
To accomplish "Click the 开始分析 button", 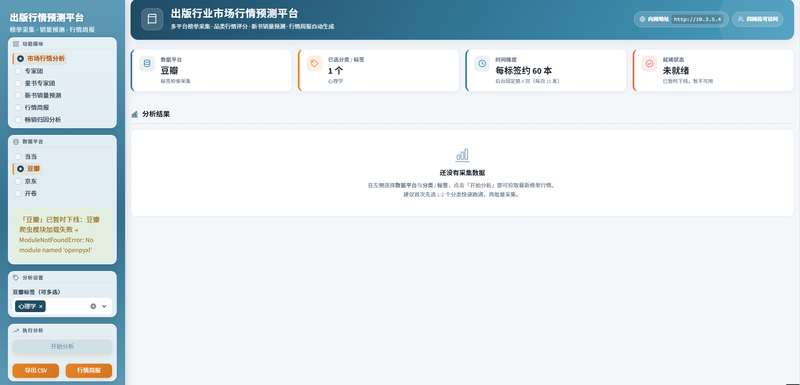I will tap(62, 347).
